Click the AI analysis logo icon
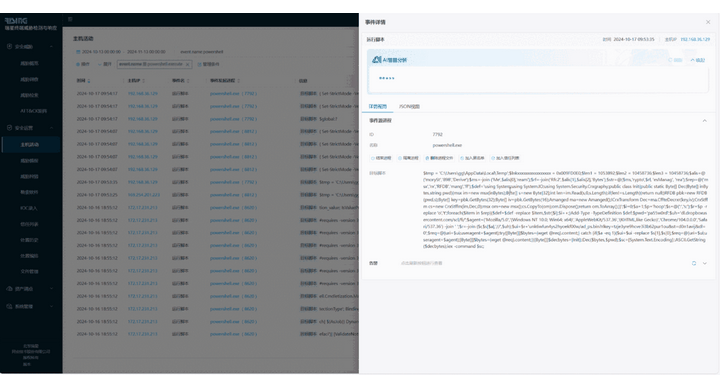 point(377,60)
